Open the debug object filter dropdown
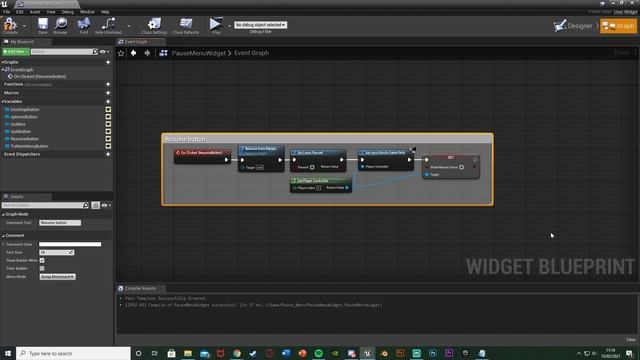640x360 pixels. coord(260,25)
